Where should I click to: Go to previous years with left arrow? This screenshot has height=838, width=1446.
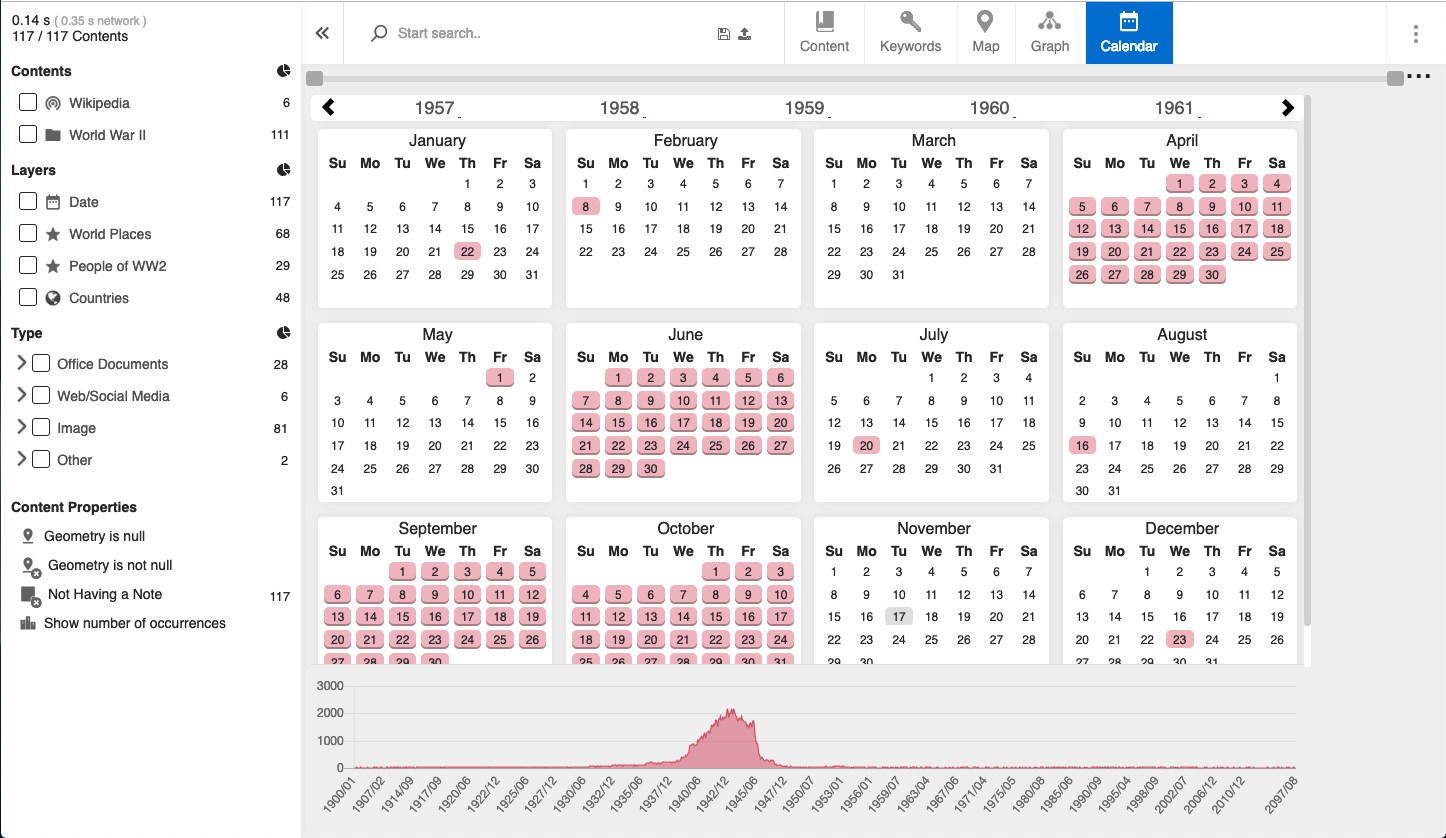click(328, 108)
